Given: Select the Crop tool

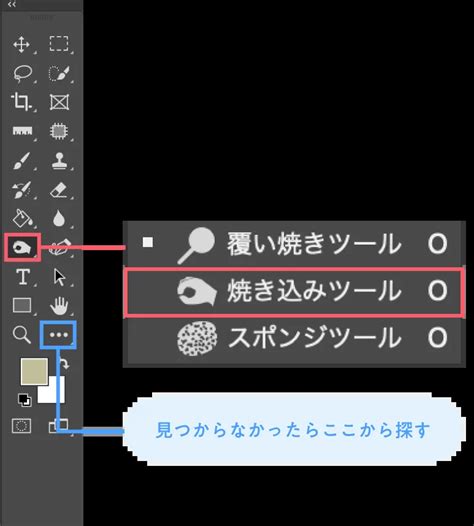Looking at the screenshot, I should [x=21, y=102].
